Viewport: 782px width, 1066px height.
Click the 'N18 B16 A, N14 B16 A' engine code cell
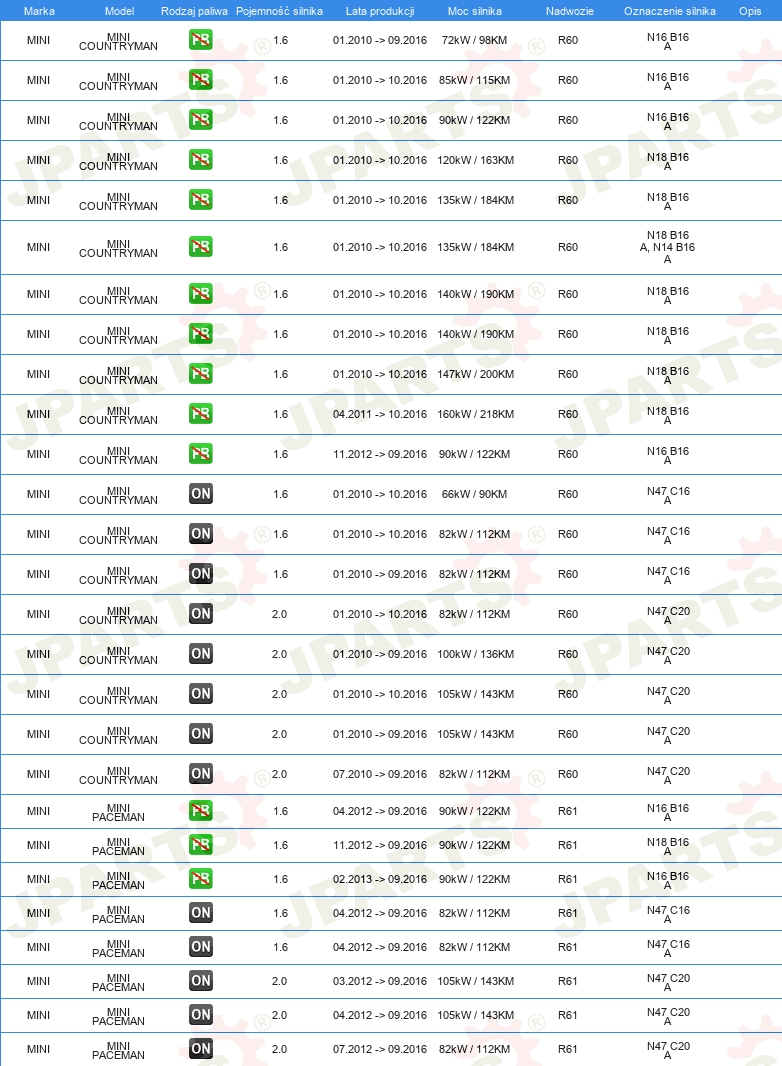[668, 247]
